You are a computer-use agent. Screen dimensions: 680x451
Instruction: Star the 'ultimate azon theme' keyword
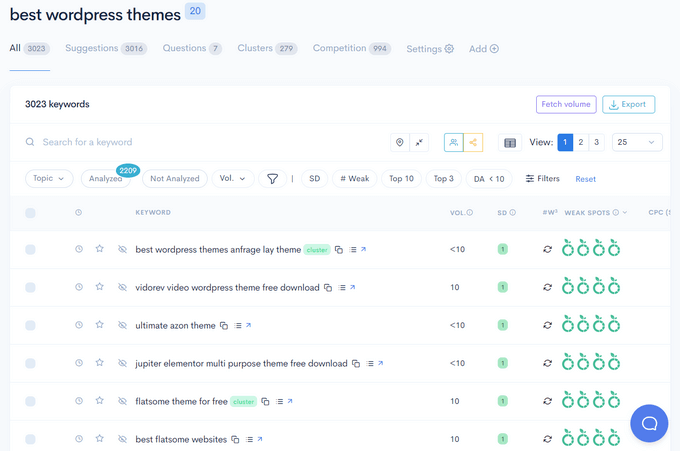99,325
